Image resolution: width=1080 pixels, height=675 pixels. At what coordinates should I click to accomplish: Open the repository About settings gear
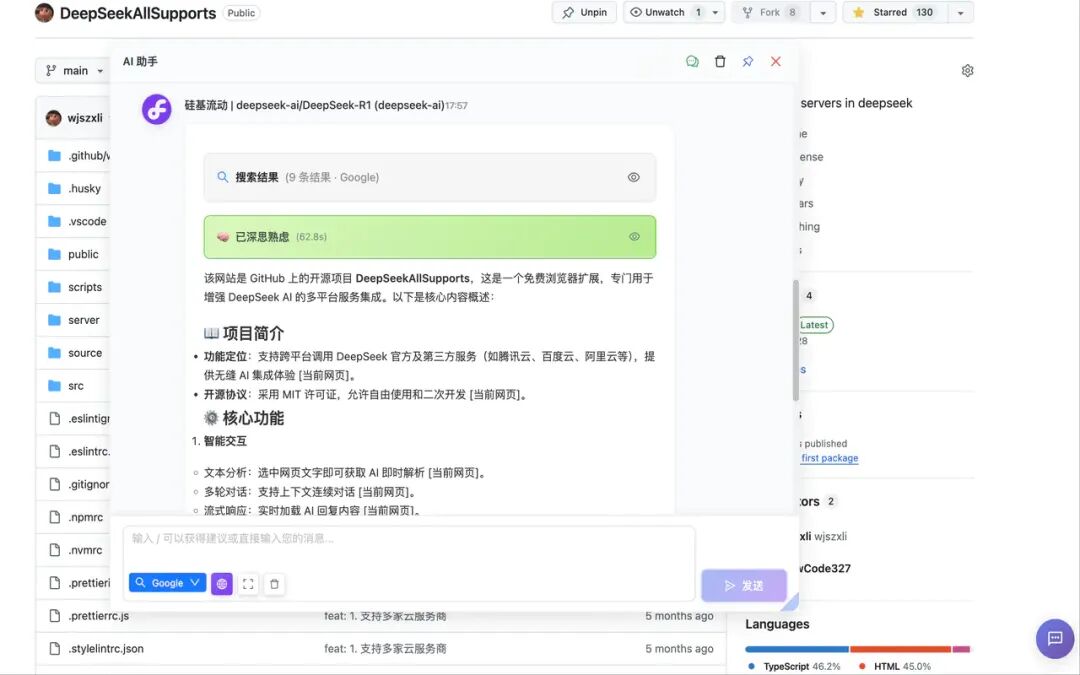pyautogui.click(x=968, y=70)
